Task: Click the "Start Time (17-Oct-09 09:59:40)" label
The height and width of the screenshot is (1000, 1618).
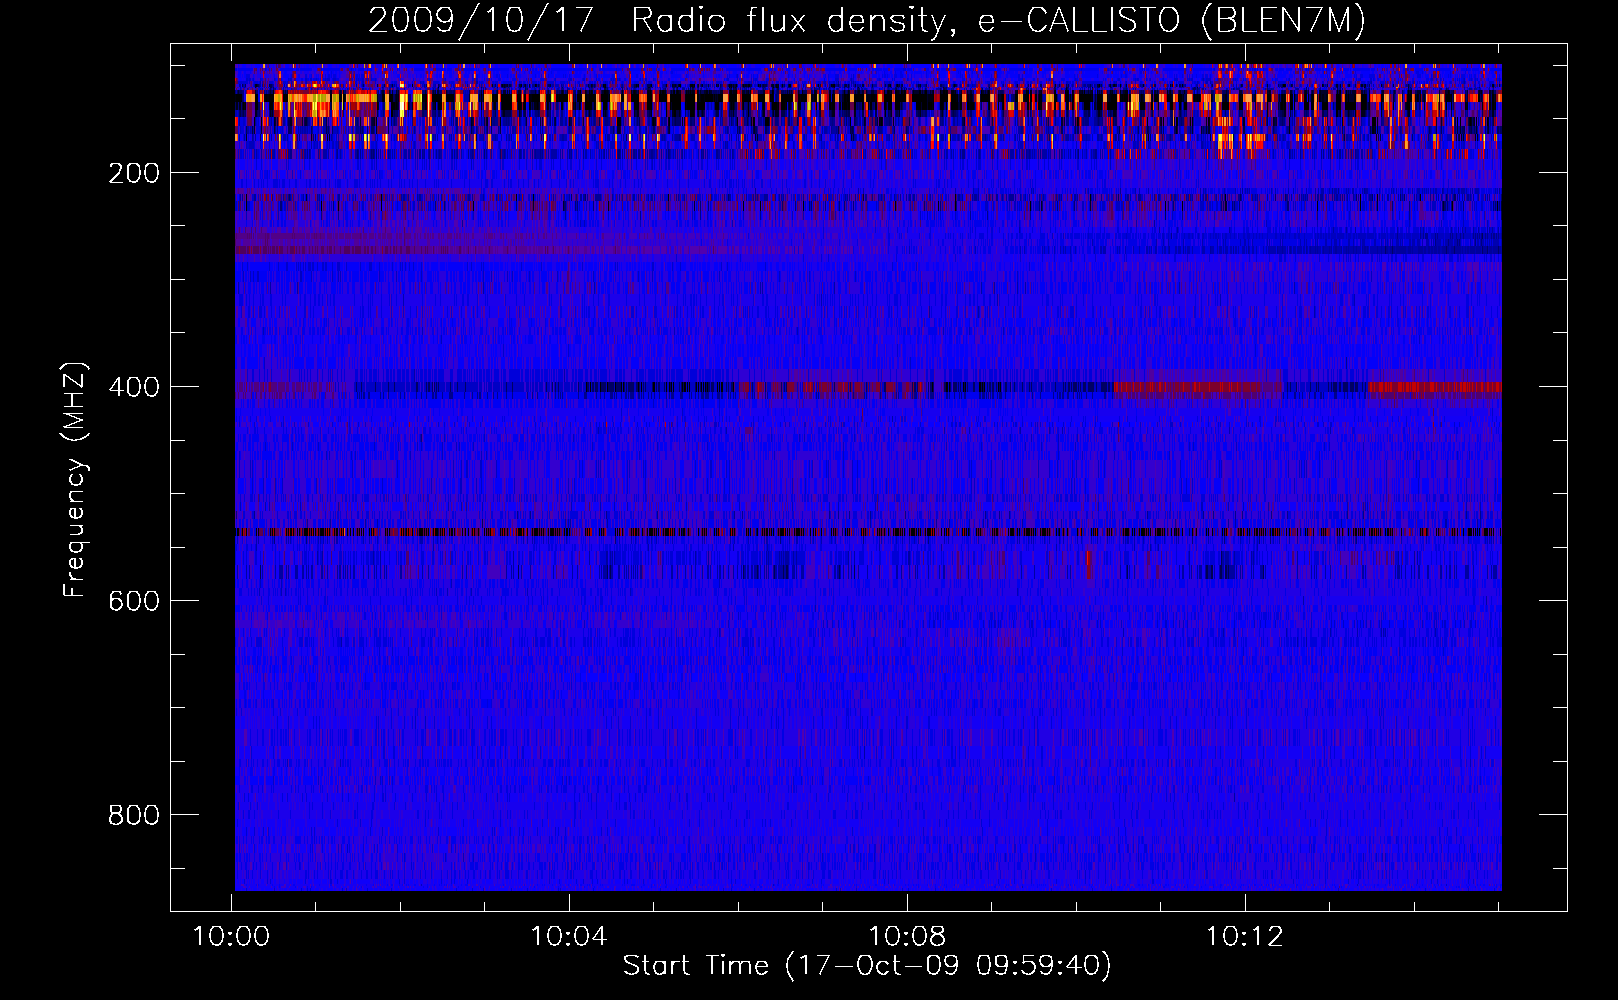Action: point(867,966)
